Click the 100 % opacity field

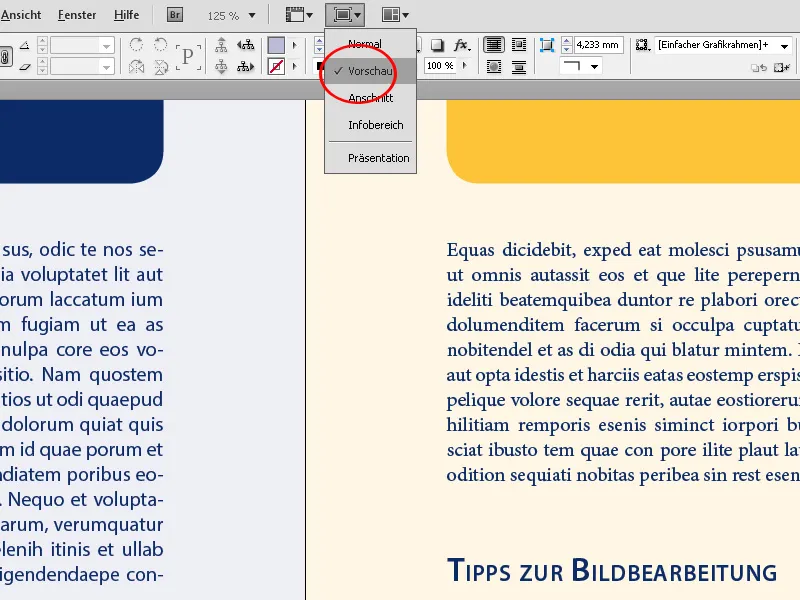(x=440, y=66)
